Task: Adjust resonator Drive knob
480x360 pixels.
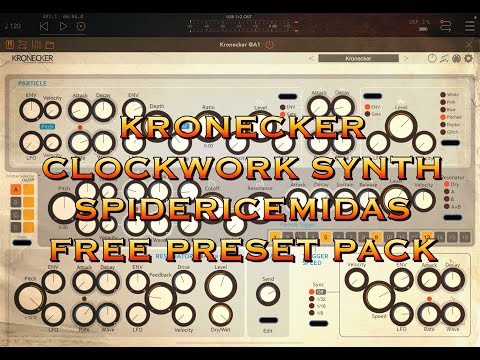Action: (x=183, y=282)
